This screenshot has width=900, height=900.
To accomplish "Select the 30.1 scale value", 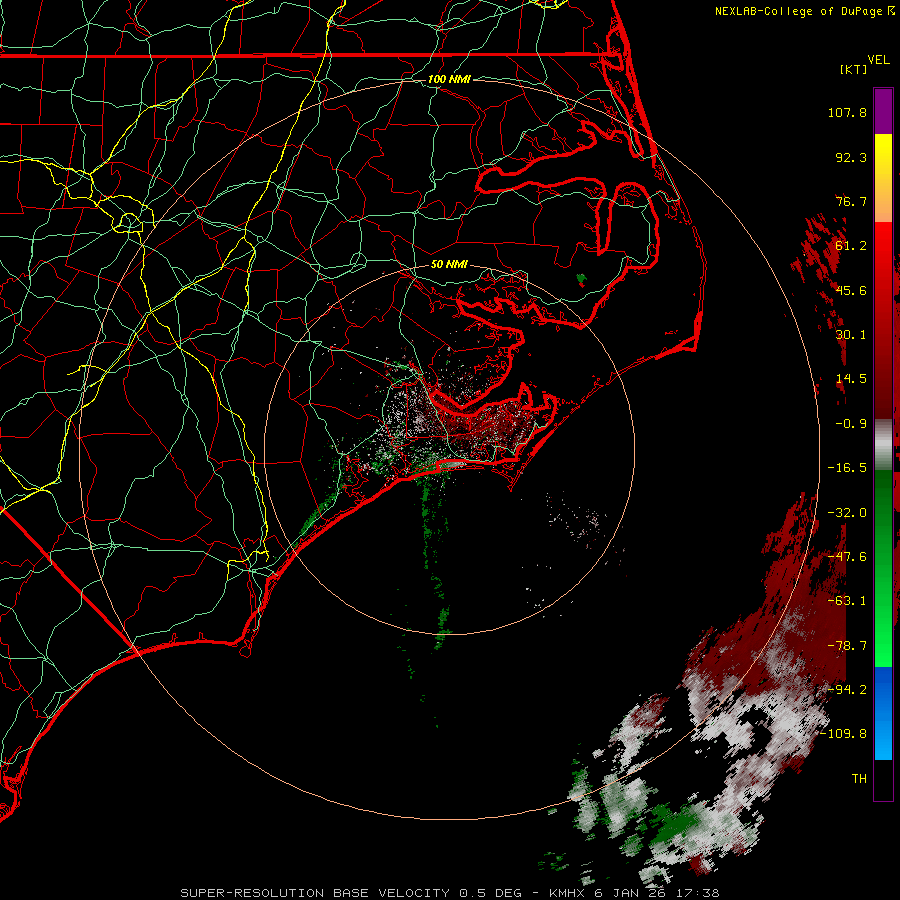I will point(851,335).
